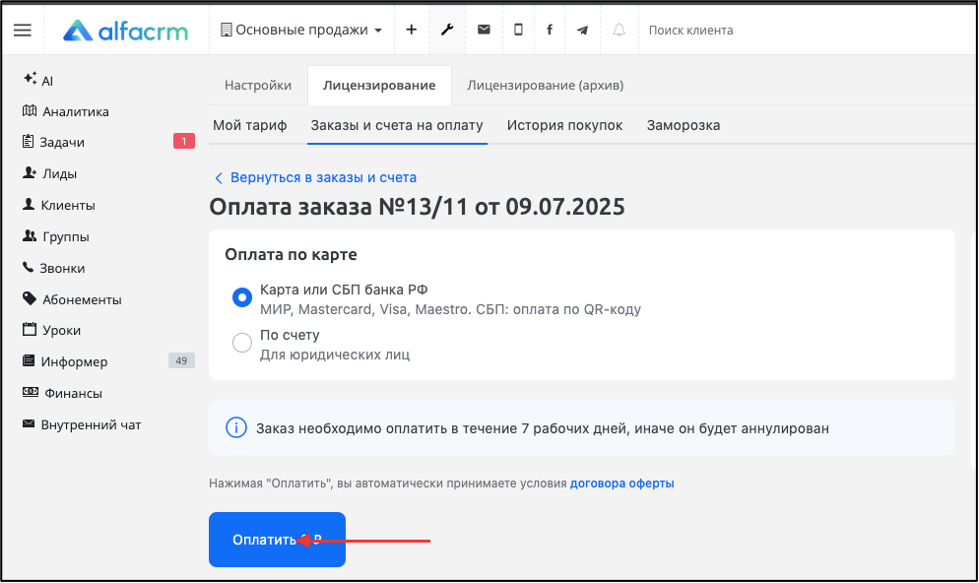The image size is (979, 583).
Task: Open the wrench settings icon
Action: point(447,29)
